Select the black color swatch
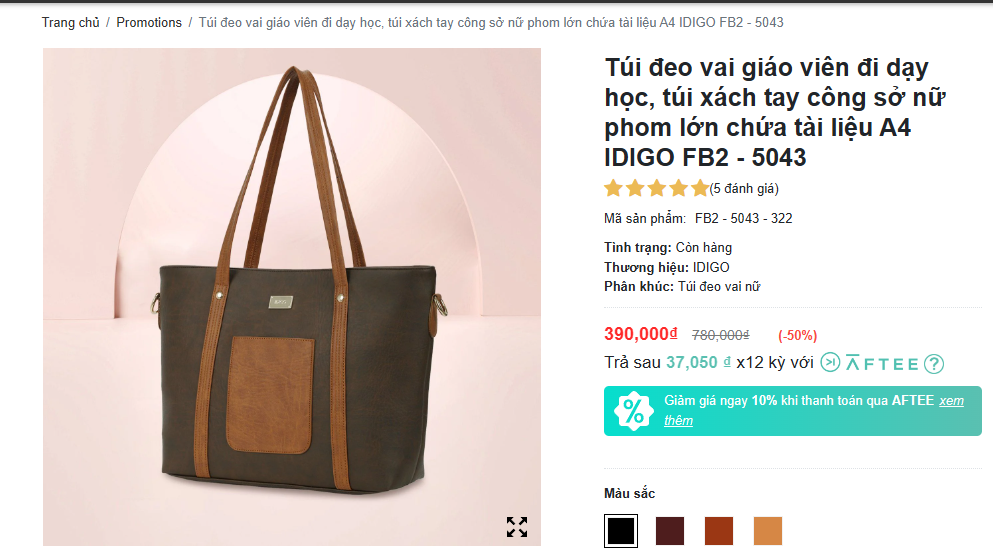Screen dimensions: 993x558 pos(621,531)
